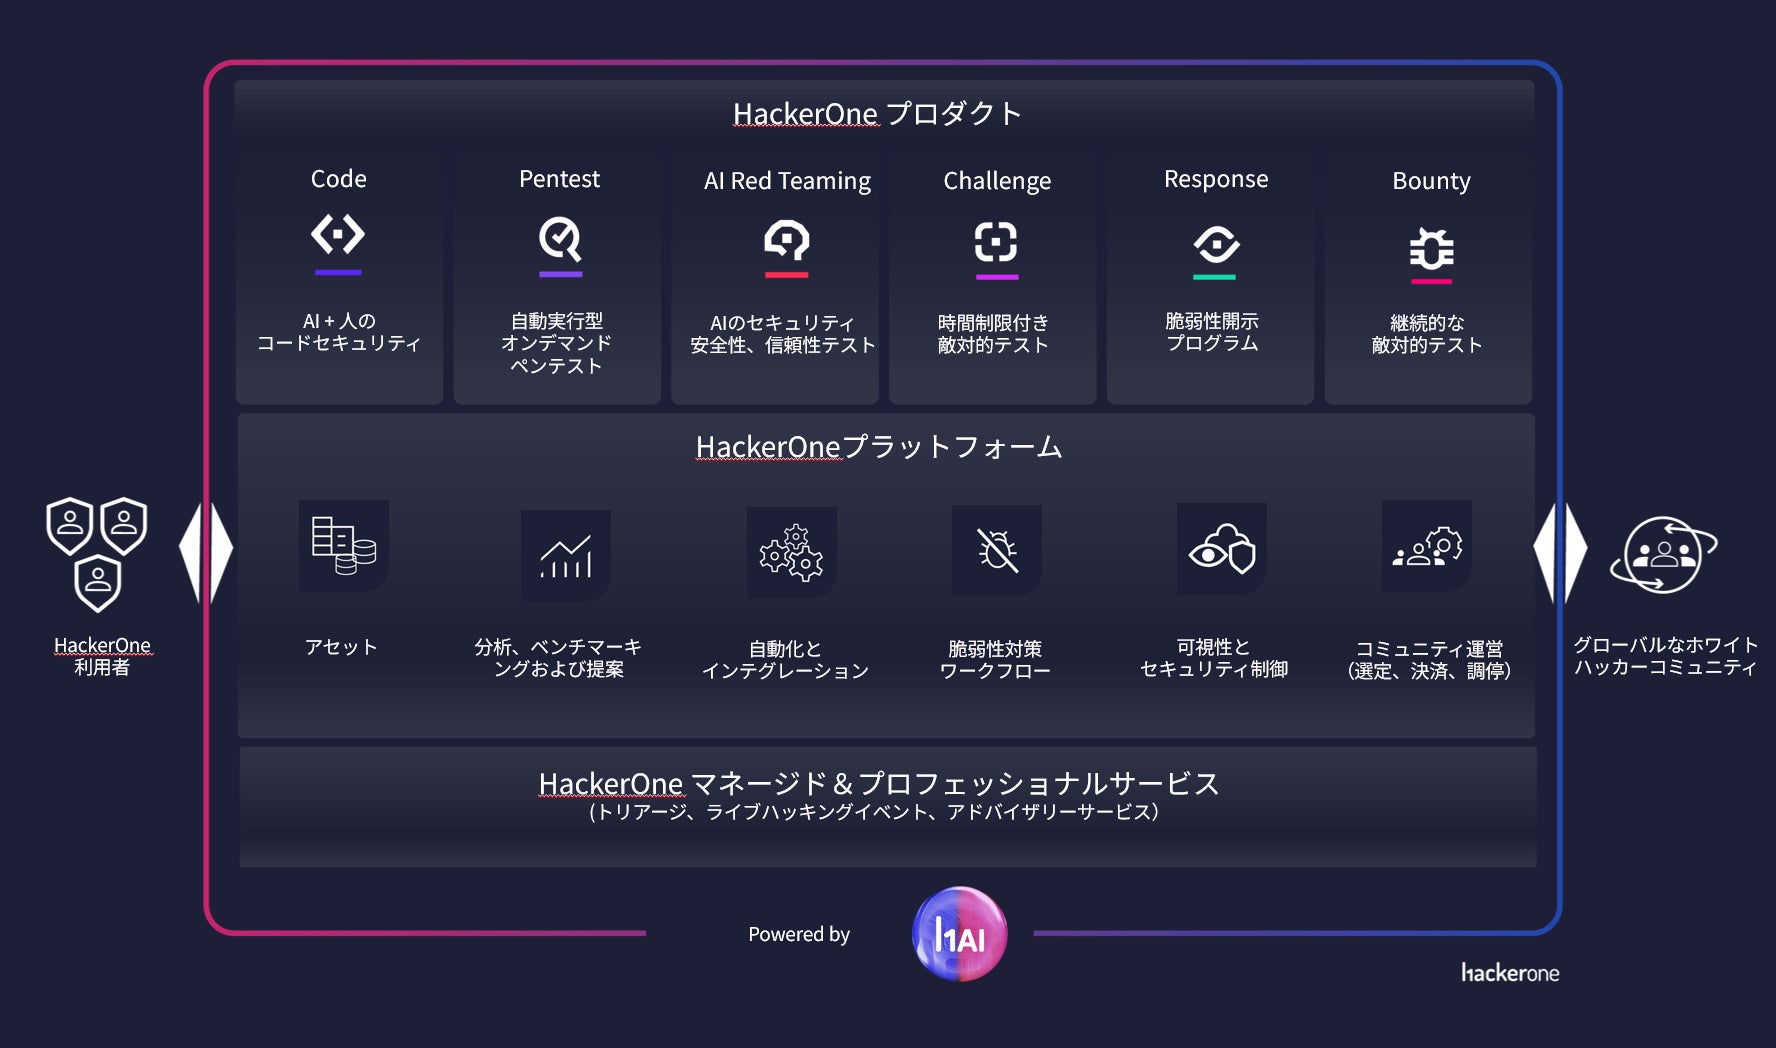Click the アセット database icon
1776x1048 pixels.
[x=344, y=546]
